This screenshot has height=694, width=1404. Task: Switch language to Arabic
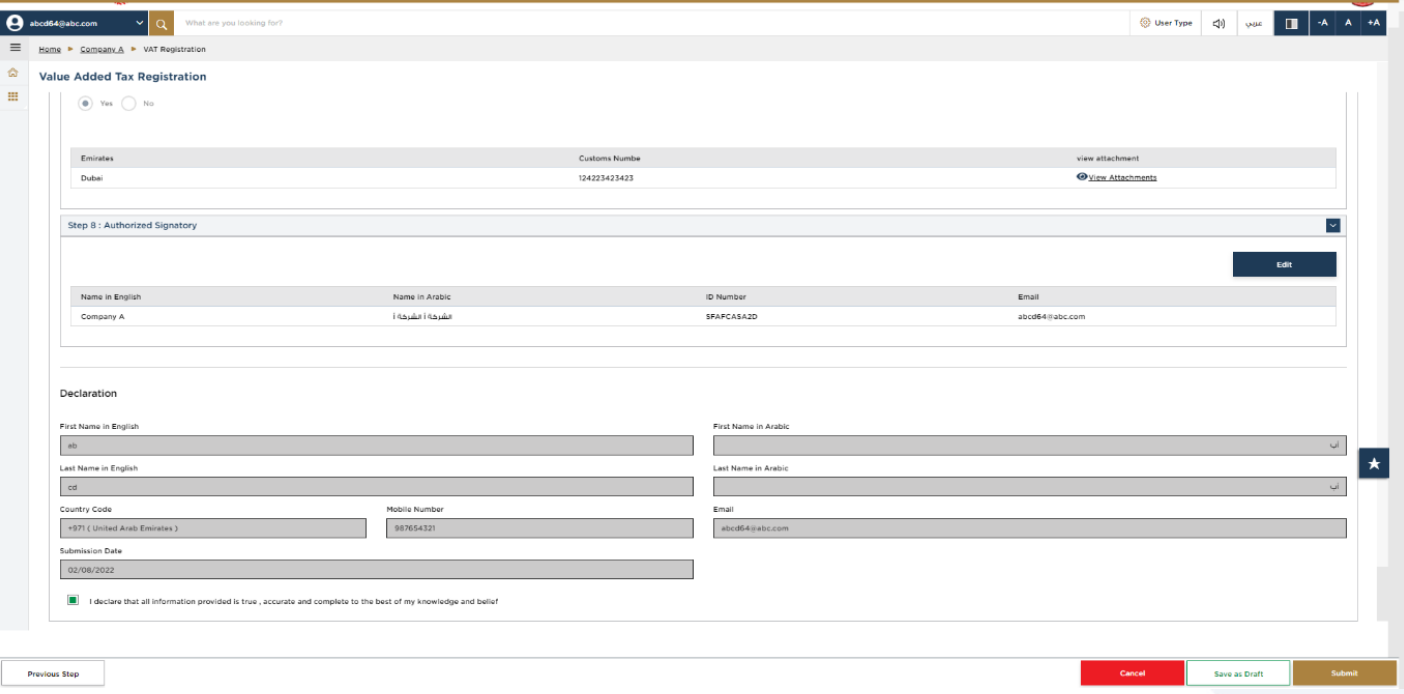[1254, 23]
